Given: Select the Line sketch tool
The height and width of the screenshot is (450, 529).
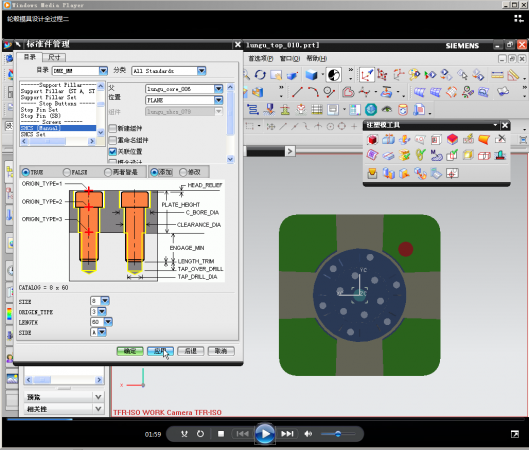Looking at the screenshot, I should (298, 91).
